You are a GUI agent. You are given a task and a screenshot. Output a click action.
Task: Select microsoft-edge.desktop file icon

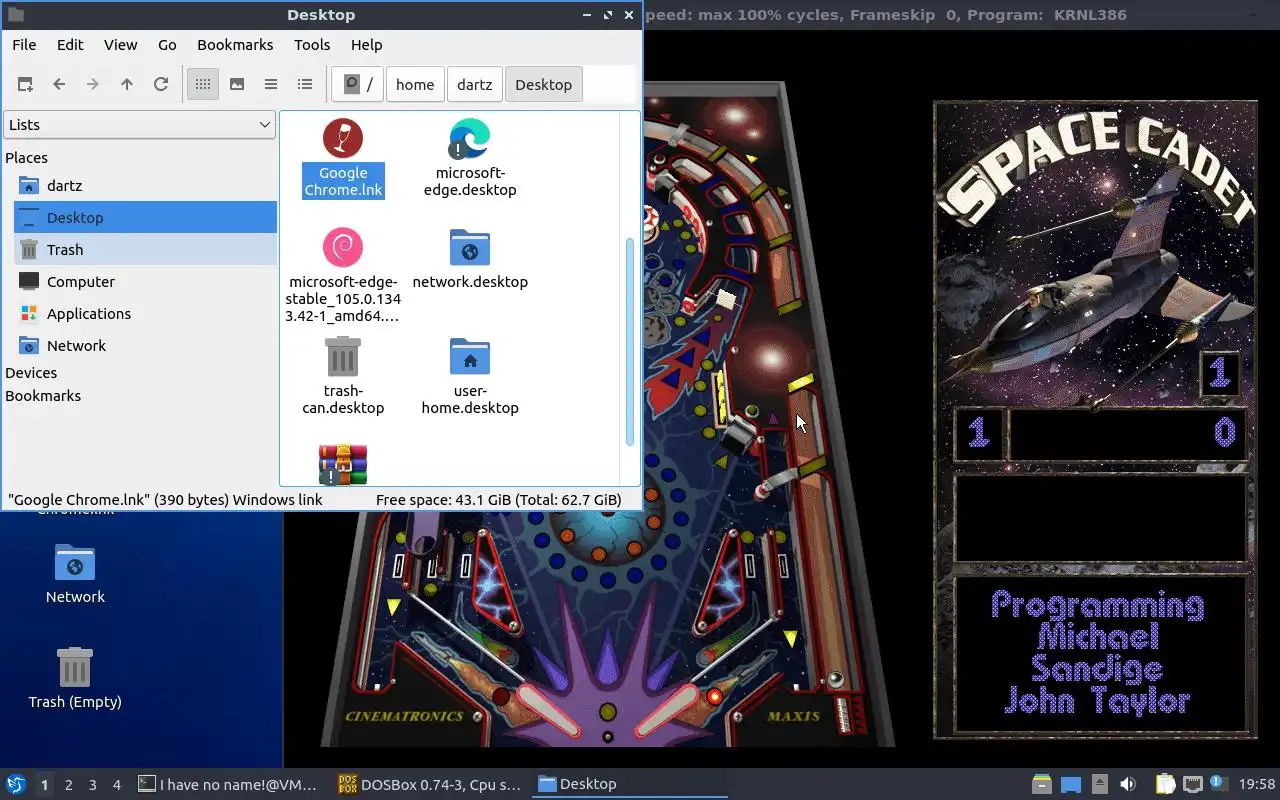[470, 138]
